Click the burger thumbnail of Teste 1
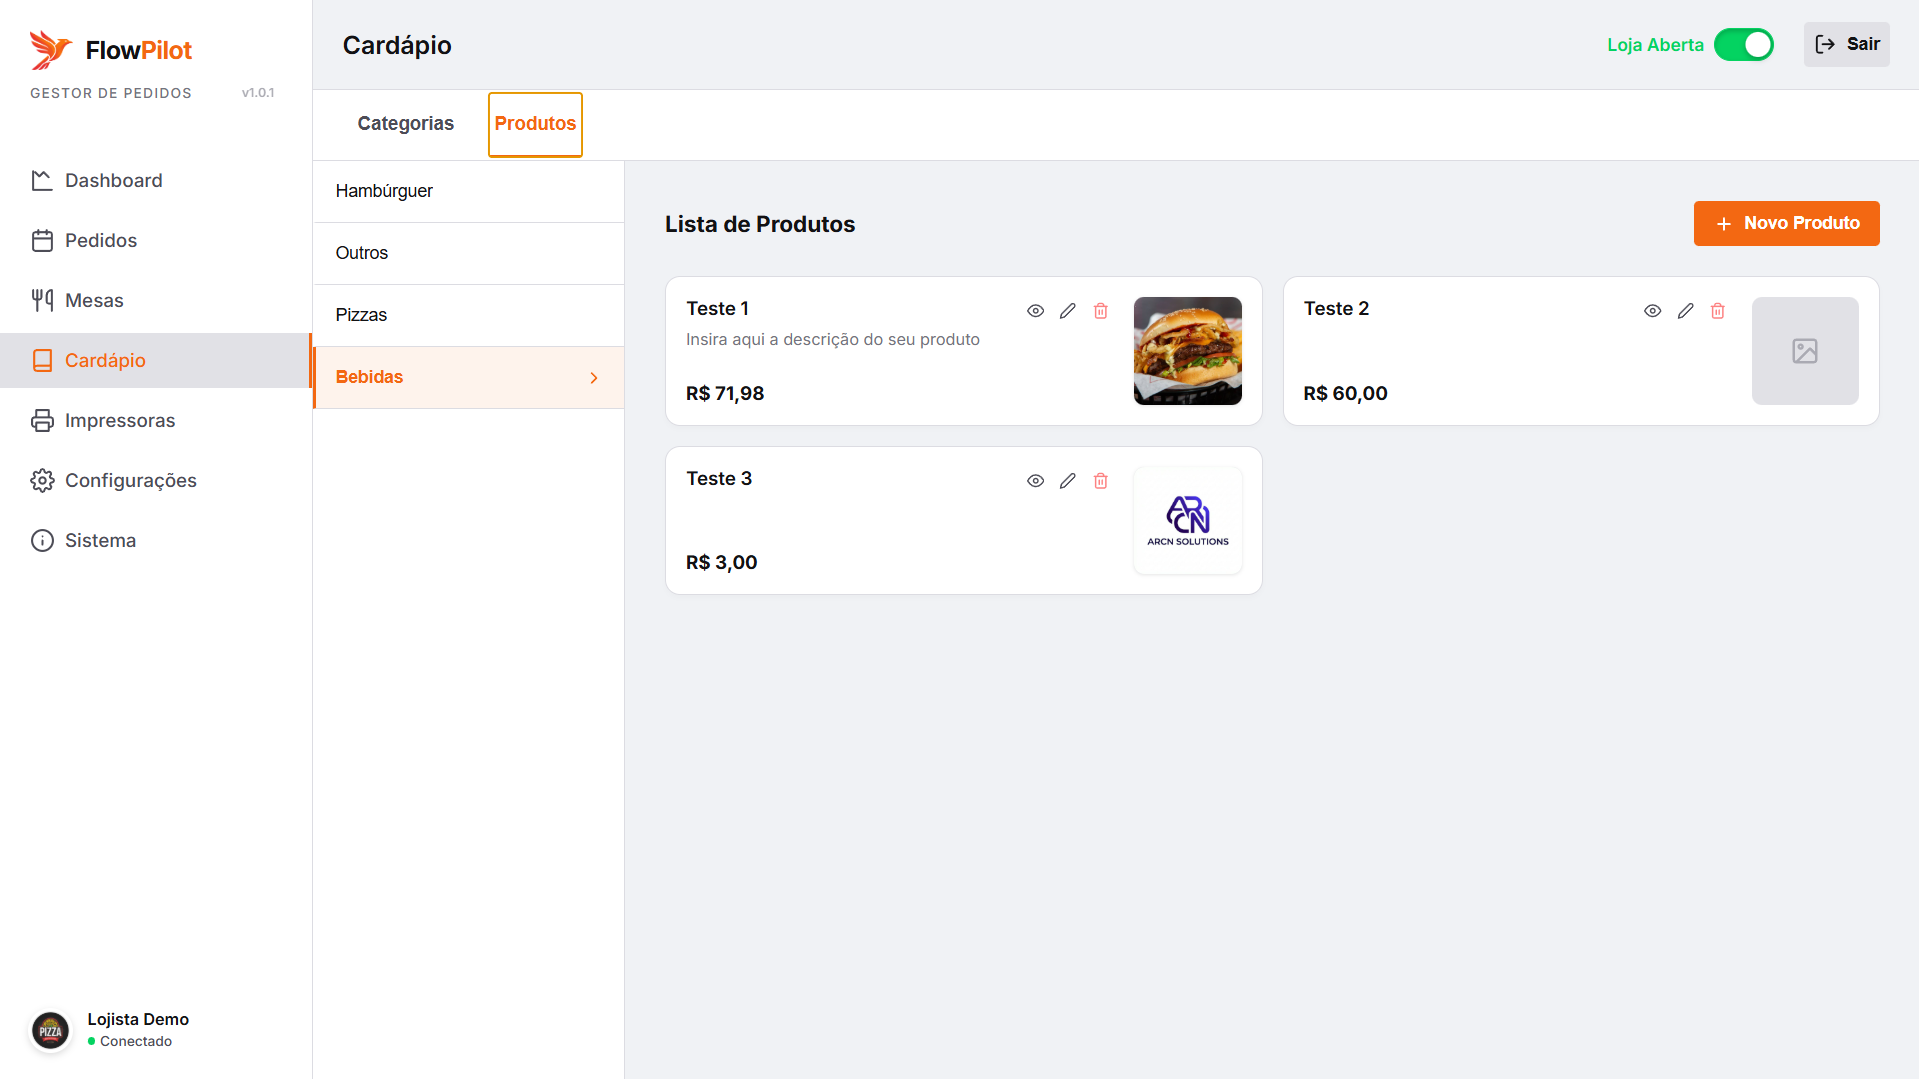This screenshot has width=1919, height=1079. 1187,351
